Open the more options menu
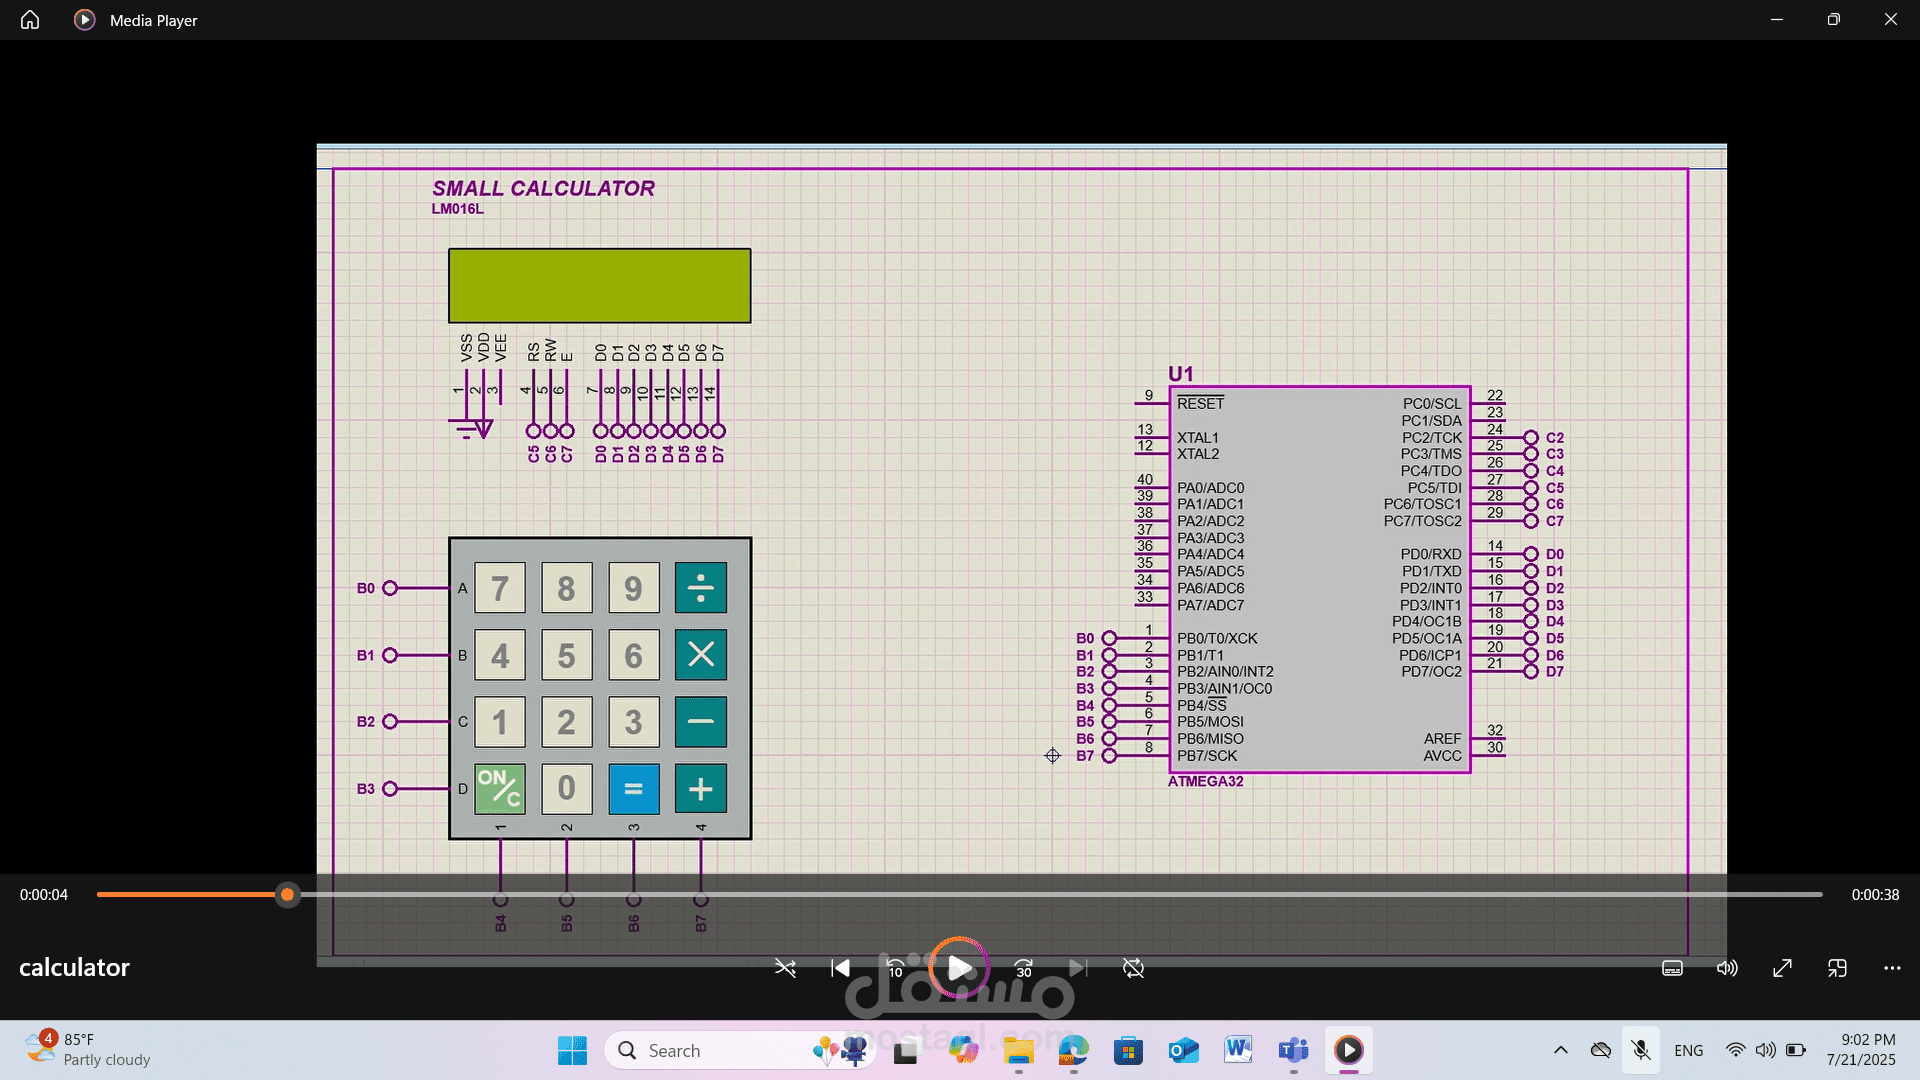 tap(1892, 968)
